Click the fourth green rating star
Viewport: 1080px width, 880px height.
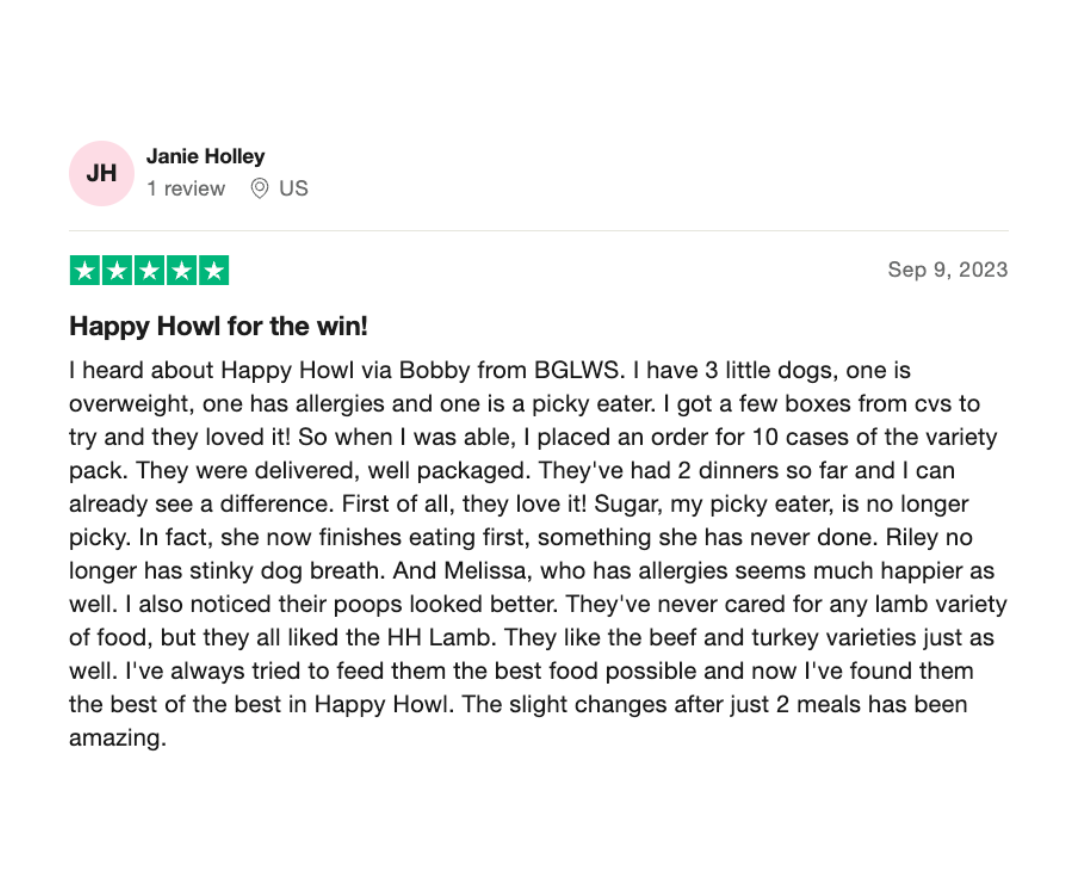182,271
